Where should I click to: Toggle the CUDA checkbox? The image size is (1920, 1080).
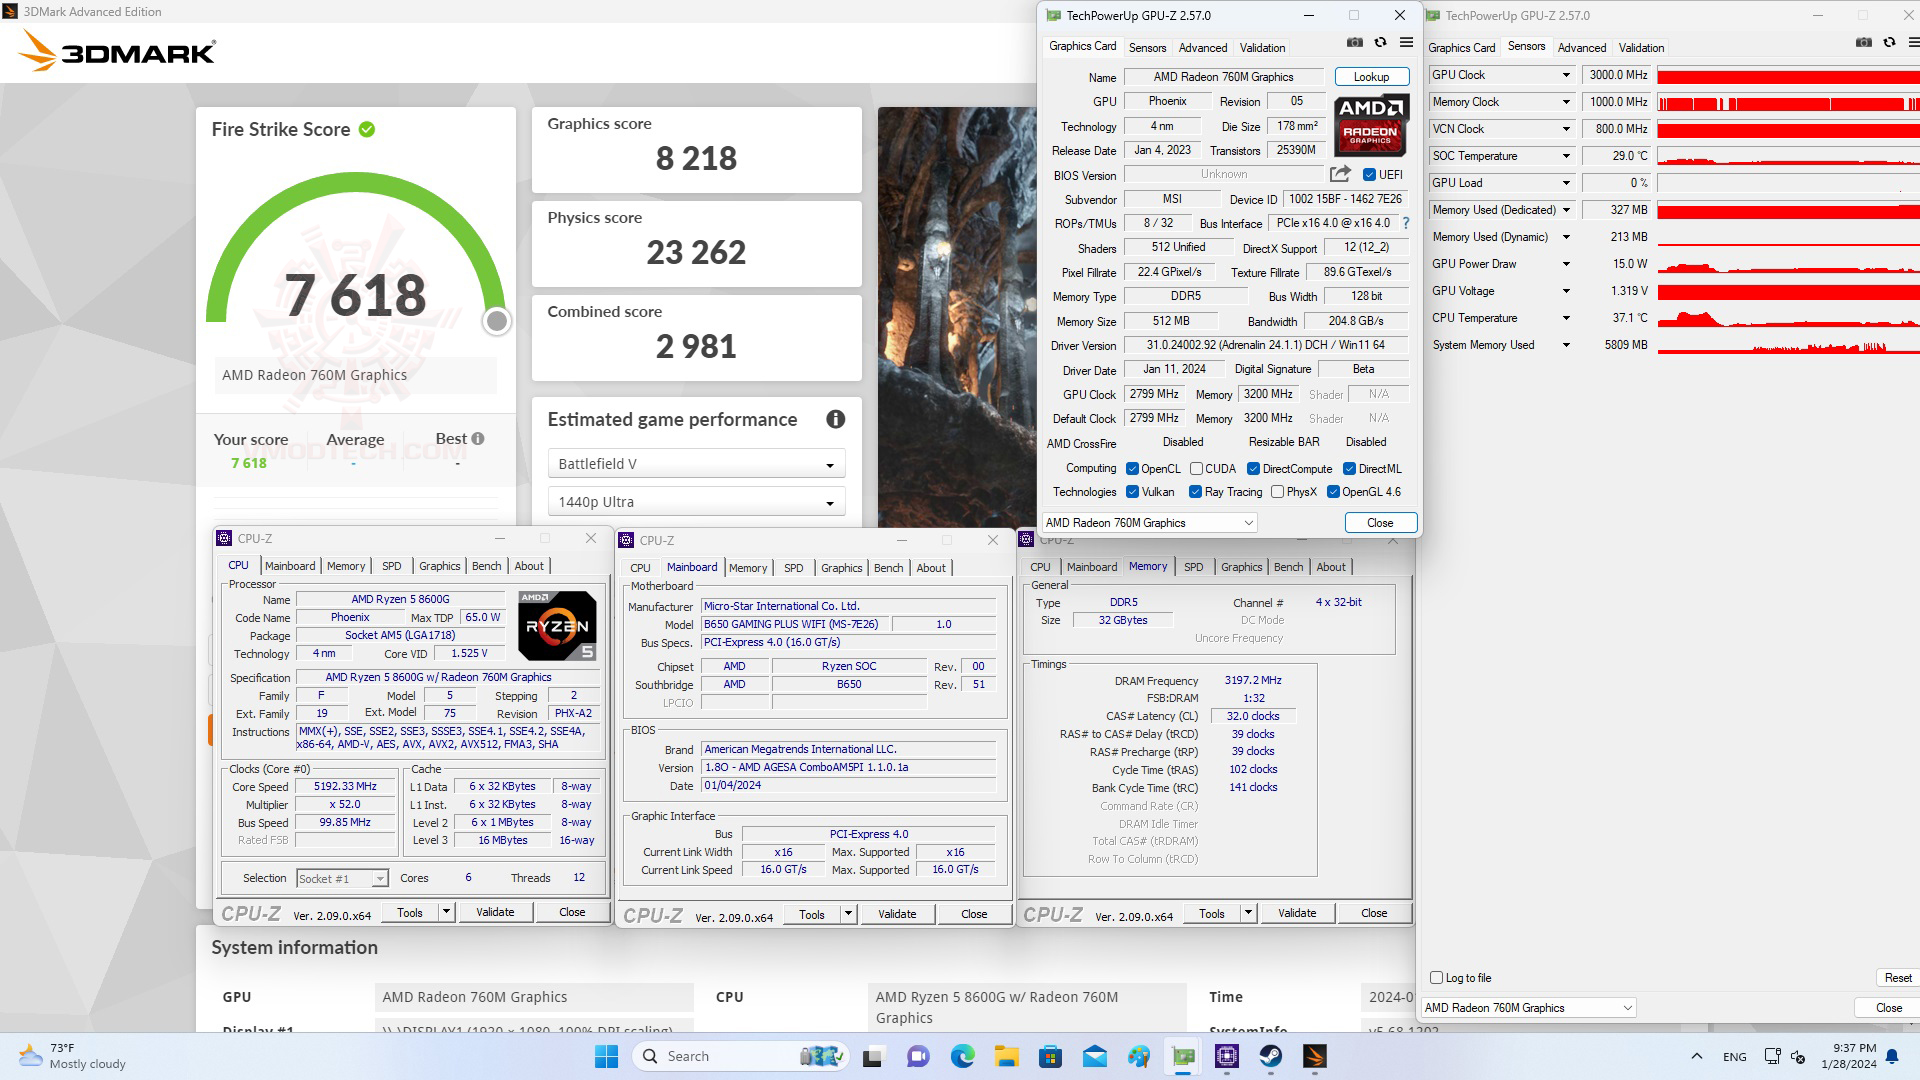1196,469
